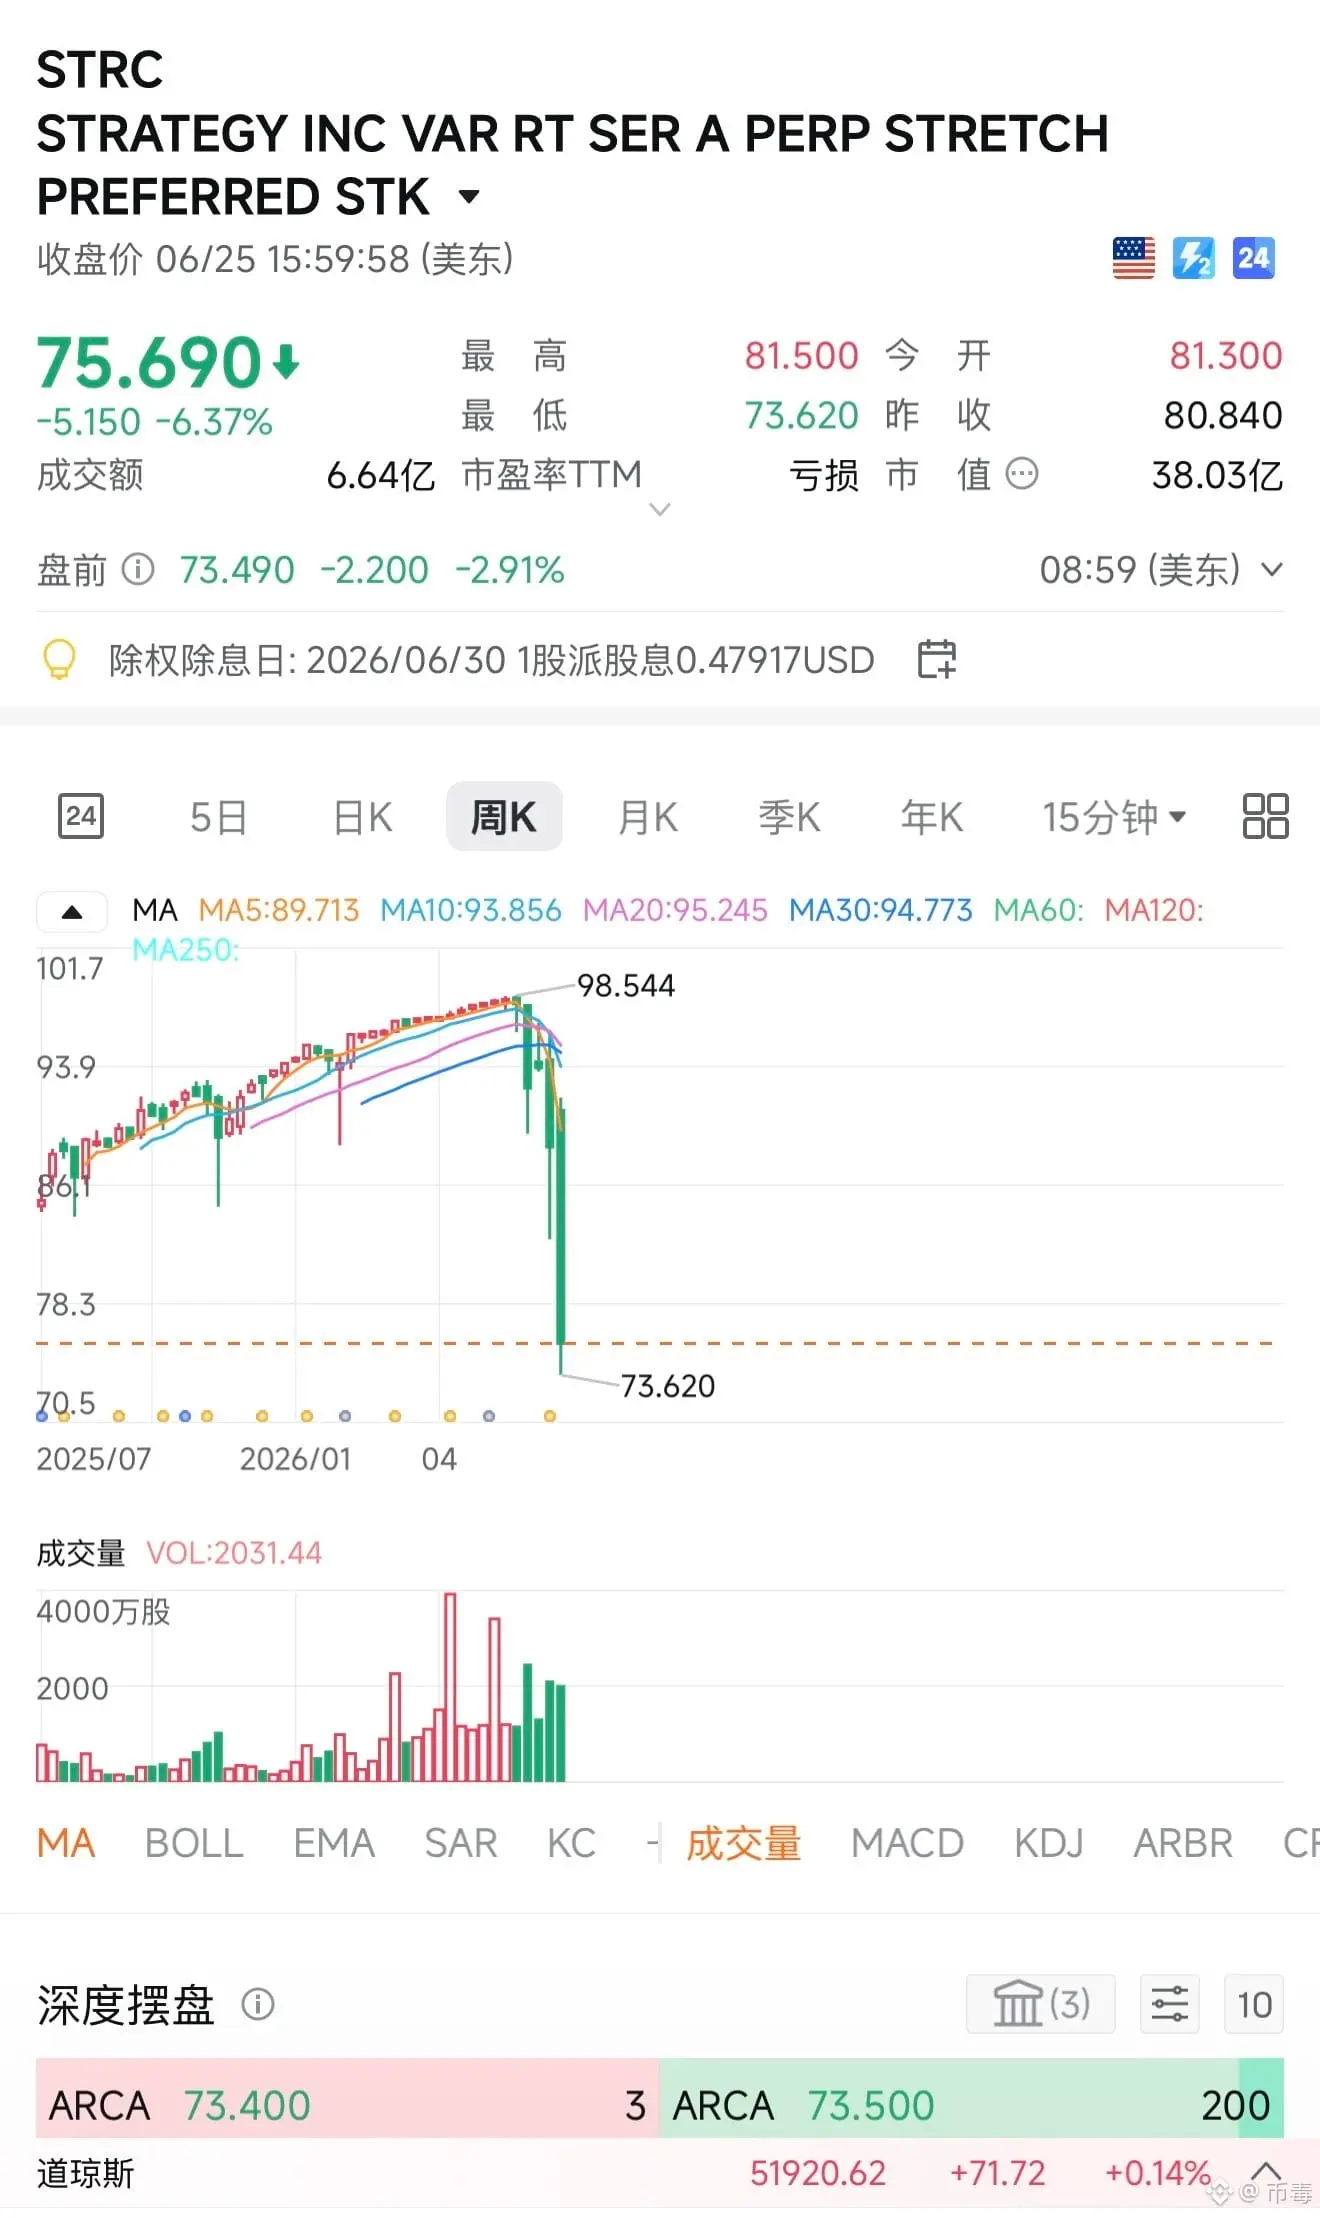Tap the 除权除息日 dividend notice text
The image size is (1320, 2218).
click(x=491, y=660)
